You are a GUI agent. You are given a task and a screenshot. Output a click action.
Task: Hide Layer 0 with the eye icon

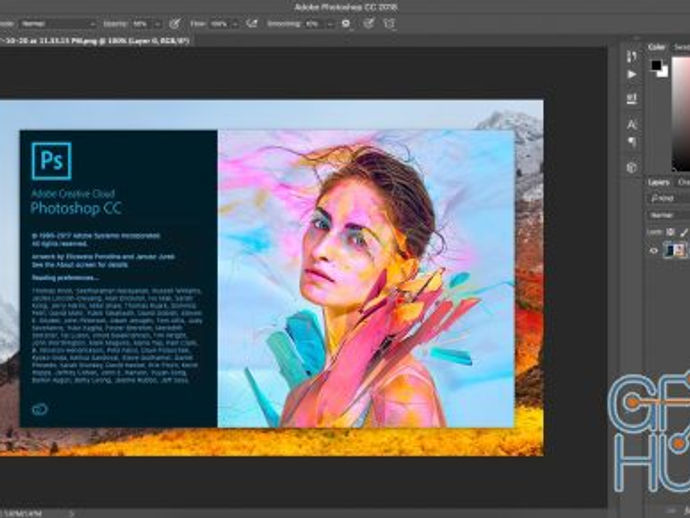click(x=653, y=251)
